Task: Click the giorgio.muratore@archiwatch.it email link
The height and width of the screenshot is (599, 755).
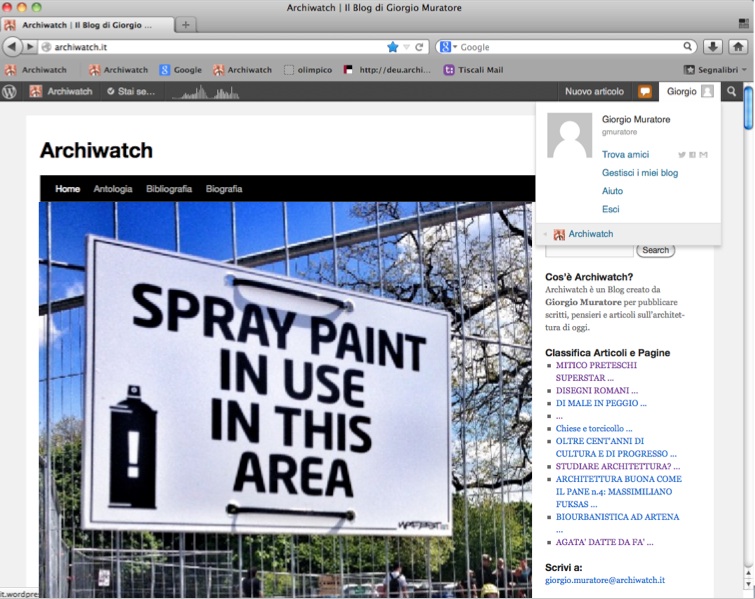Action: [x=605, y=580]
